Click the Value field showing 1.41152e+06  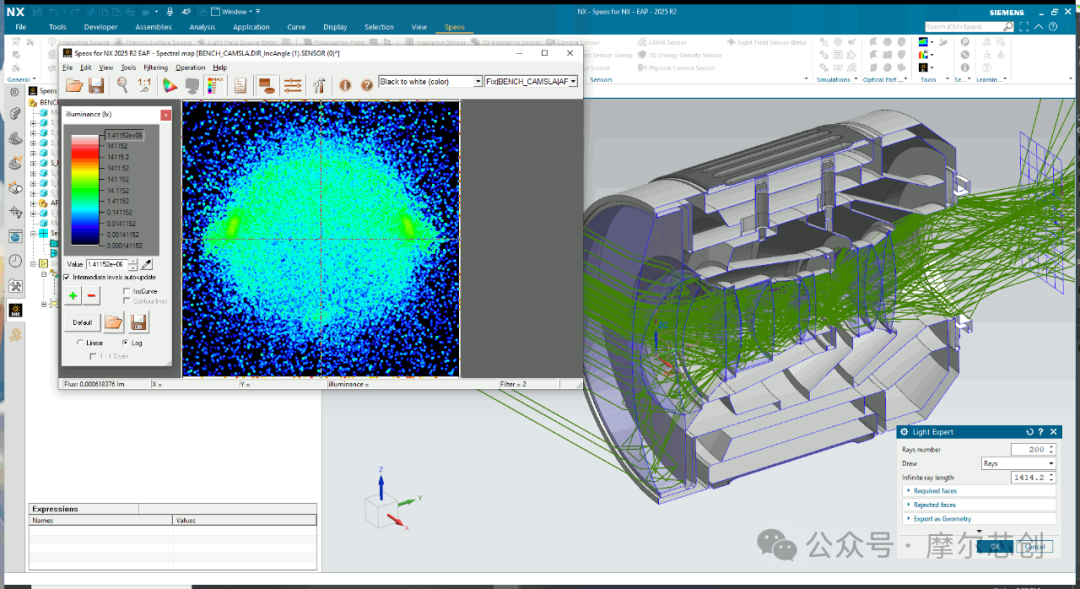click(107, 264)
